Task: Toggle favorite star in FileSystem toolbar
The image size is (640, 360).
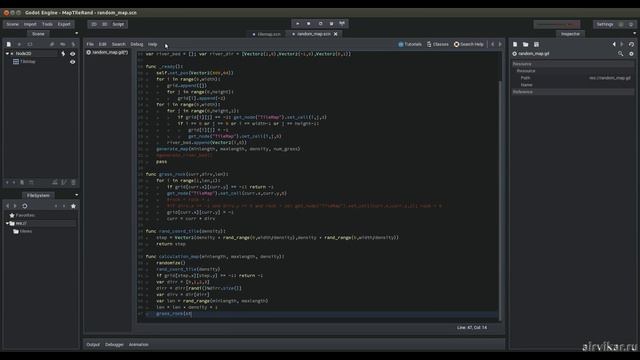Action: coord(73,206)
